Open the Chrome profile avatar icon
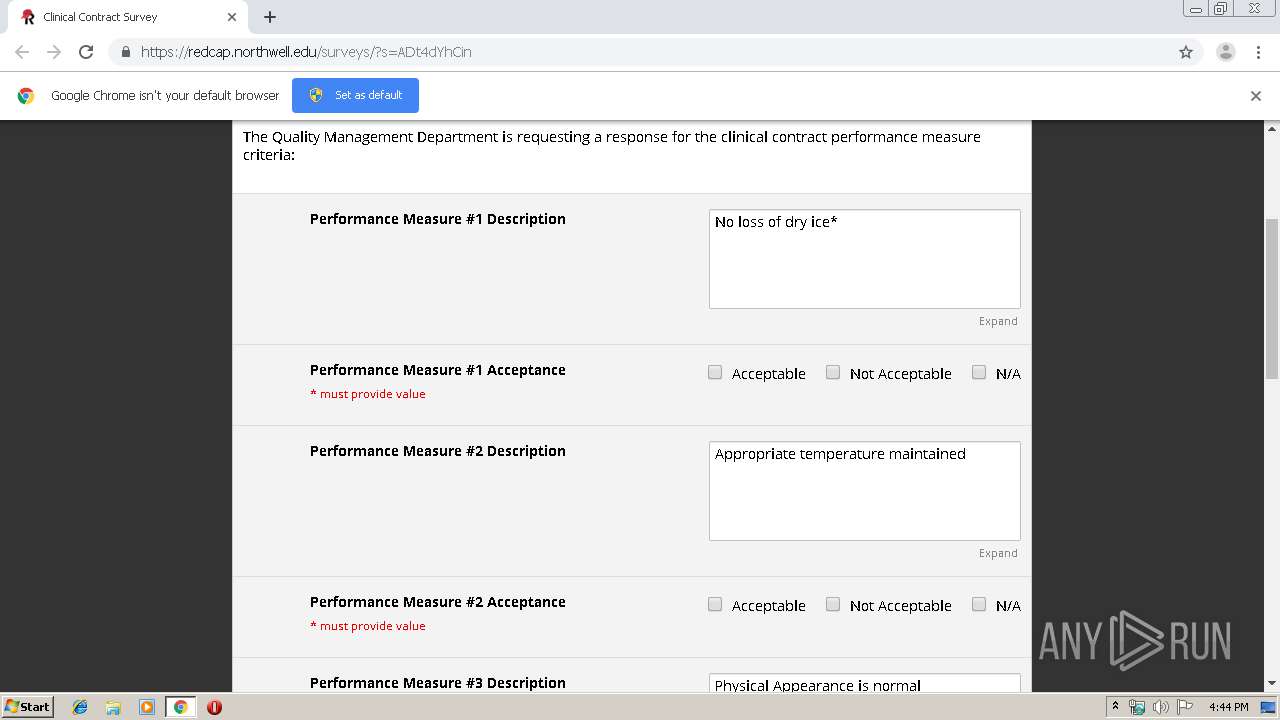This screenshot has width=1280, height=720. click(1226, 52)
